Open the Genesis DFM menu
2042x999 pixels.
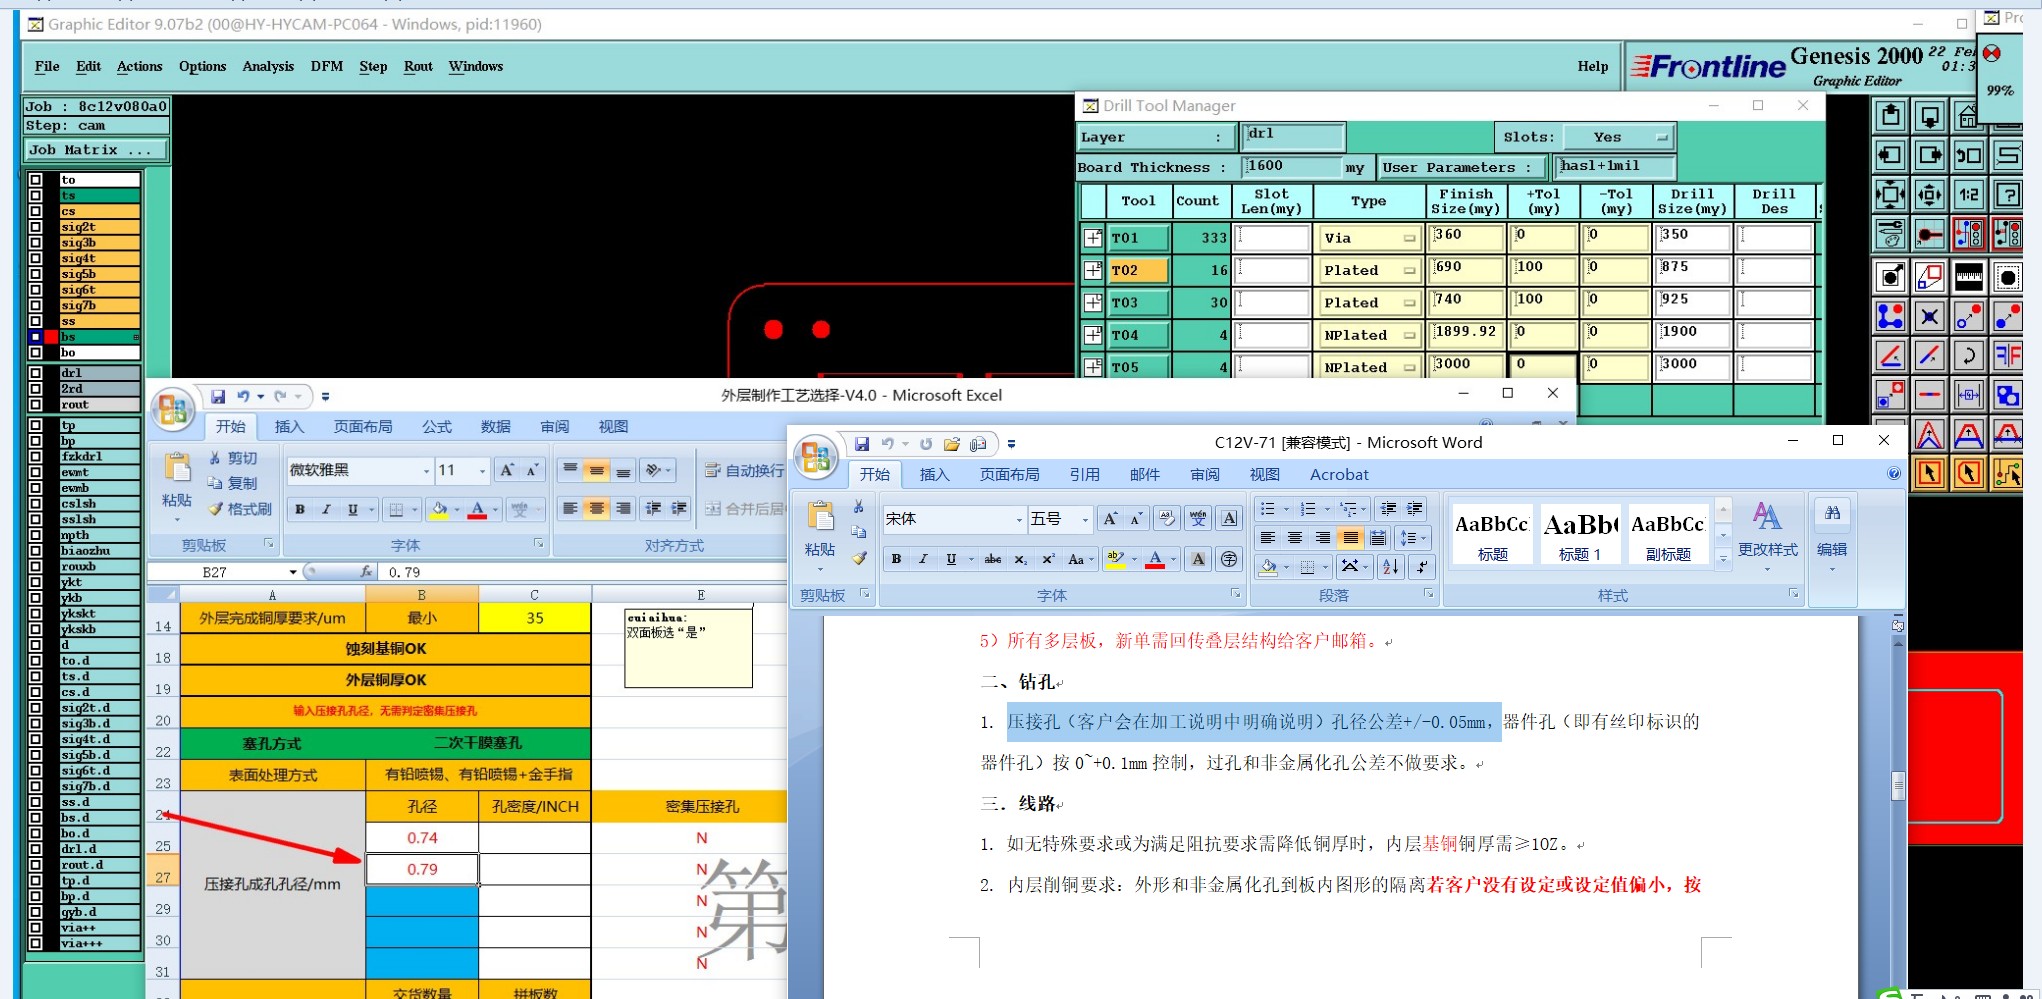tap(326, 66)
